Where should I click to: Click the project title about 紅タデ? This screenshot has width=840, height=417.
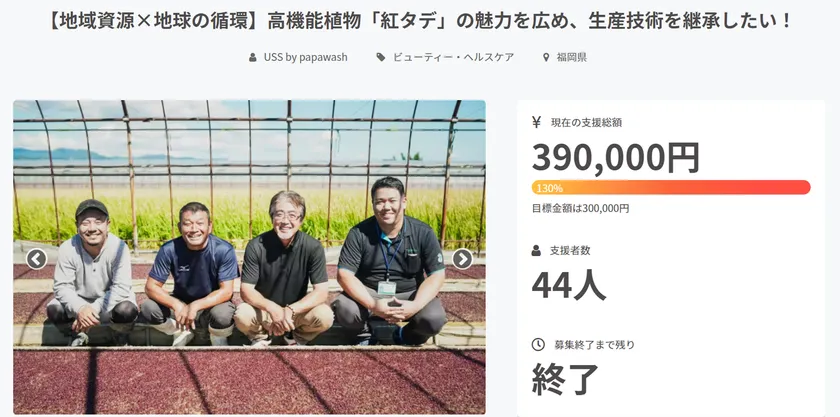420,21
